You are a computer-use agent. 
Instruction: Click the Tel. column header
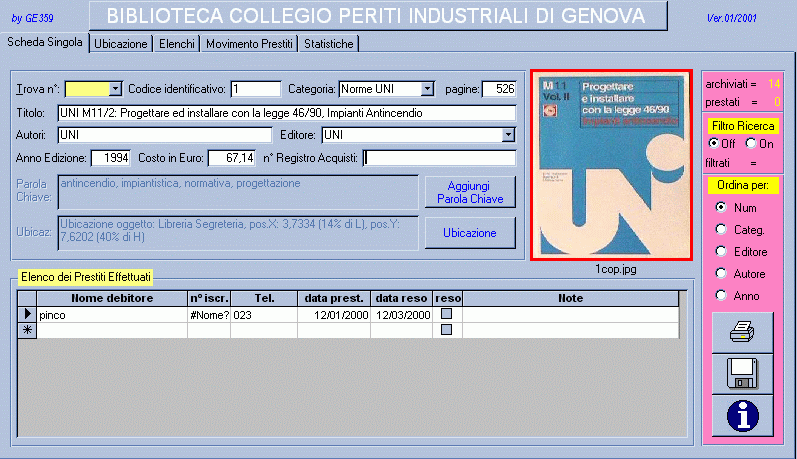[264, 298]
